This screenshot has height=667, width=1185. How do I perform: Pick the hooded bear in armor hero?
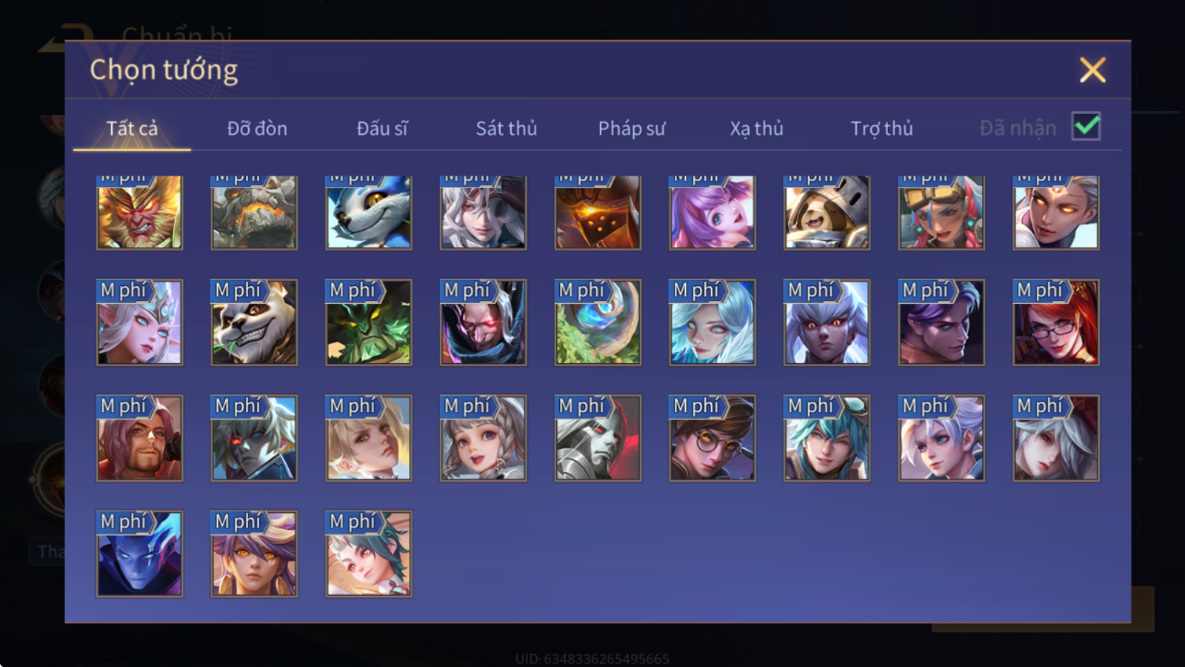(827, 212)
